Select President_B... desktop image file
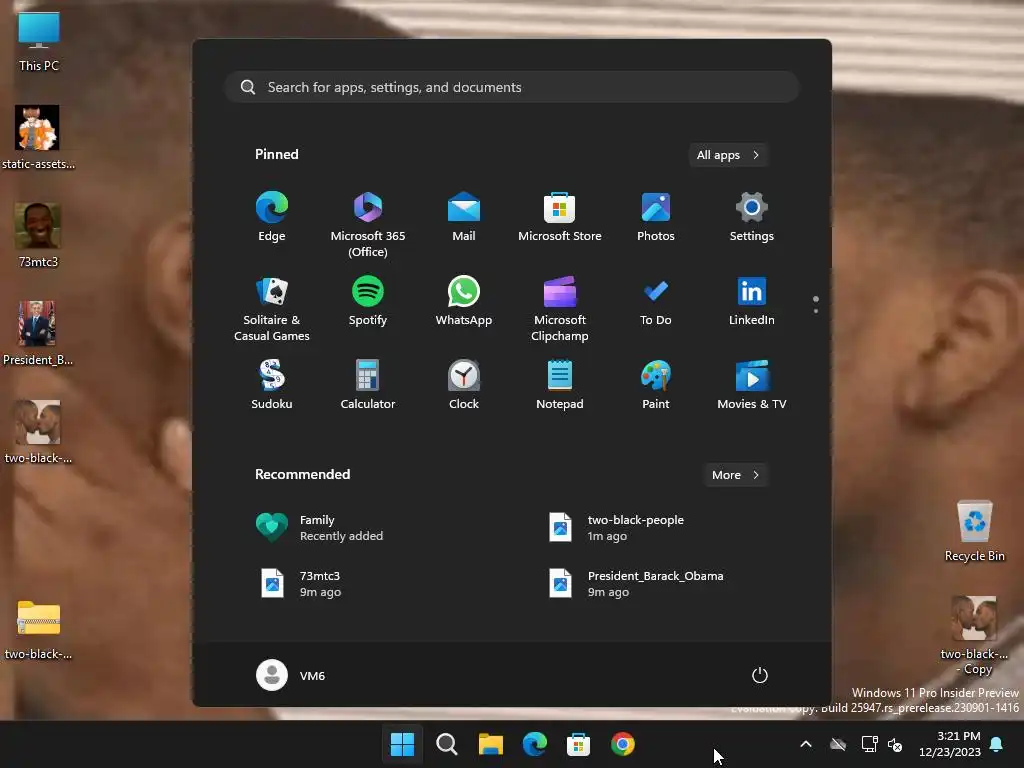 38,333
